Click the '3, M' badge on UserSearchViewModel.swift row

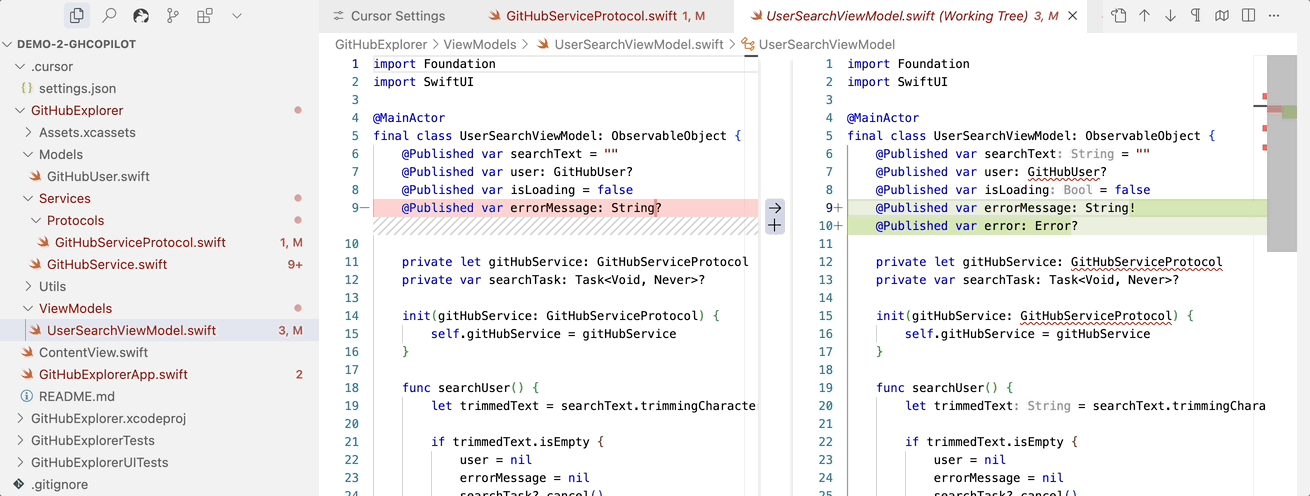pyautogui.click(x=291, y=330)
